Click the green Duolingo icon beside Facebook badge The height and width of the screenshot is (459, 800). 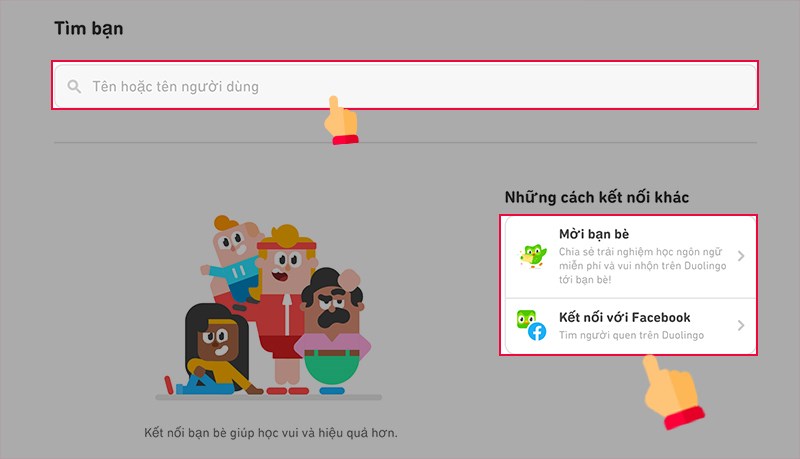tap(526, 320)
